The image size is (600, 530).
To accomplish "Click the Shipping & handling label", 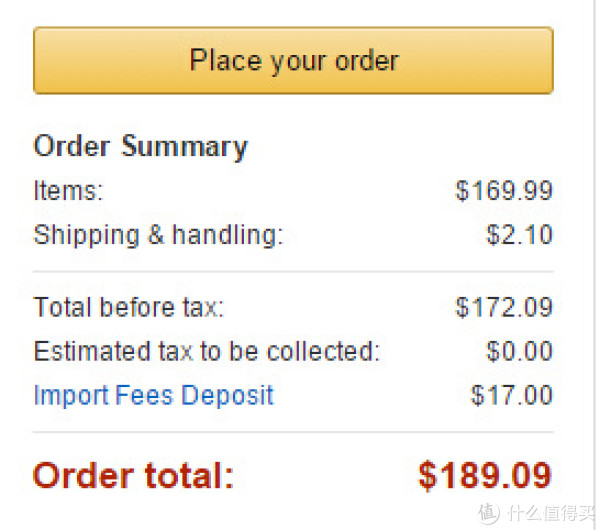I will tap(158, 235).
